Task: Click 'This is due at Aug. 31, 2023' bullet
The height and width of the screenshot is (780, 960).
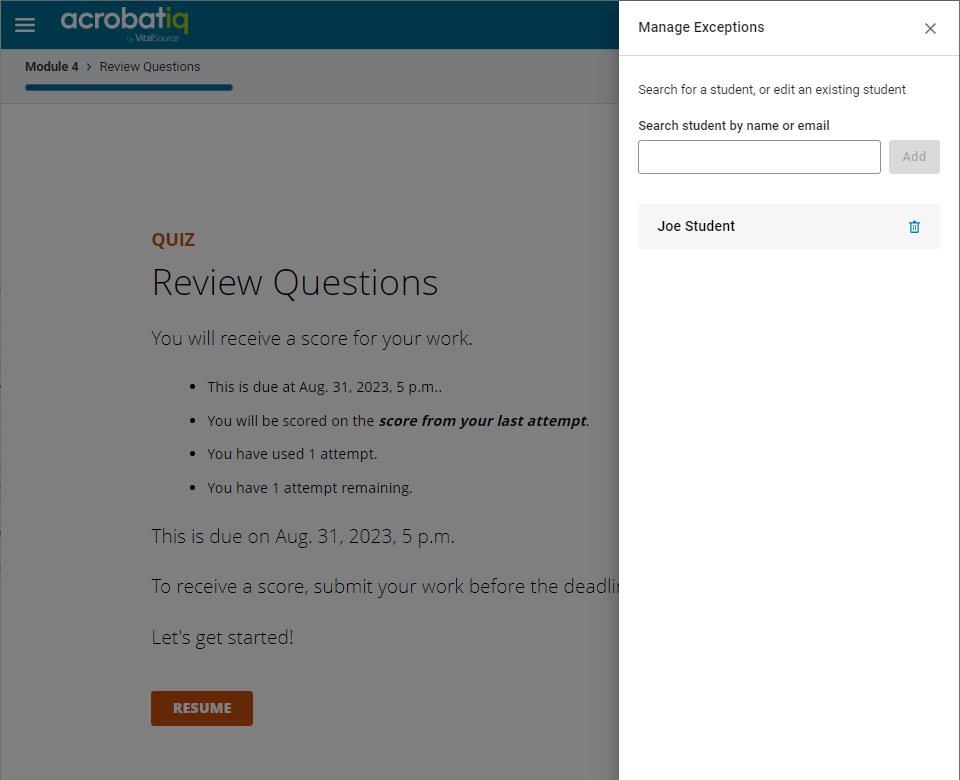Action: [x=324, y=387]
